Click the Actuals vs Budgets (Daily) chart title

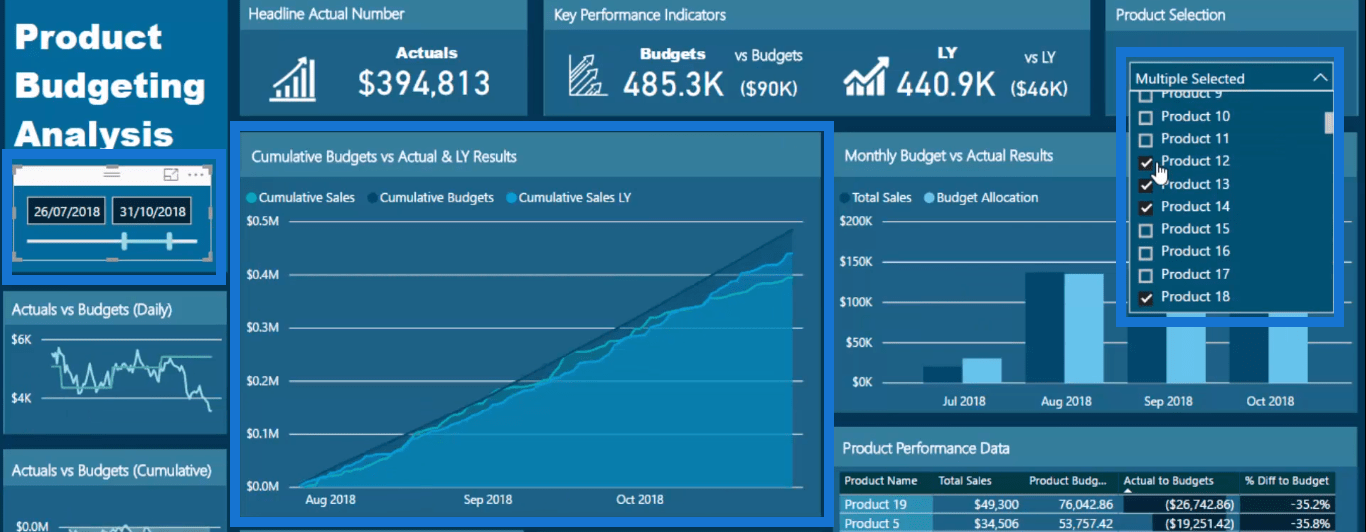click(92, 310)
